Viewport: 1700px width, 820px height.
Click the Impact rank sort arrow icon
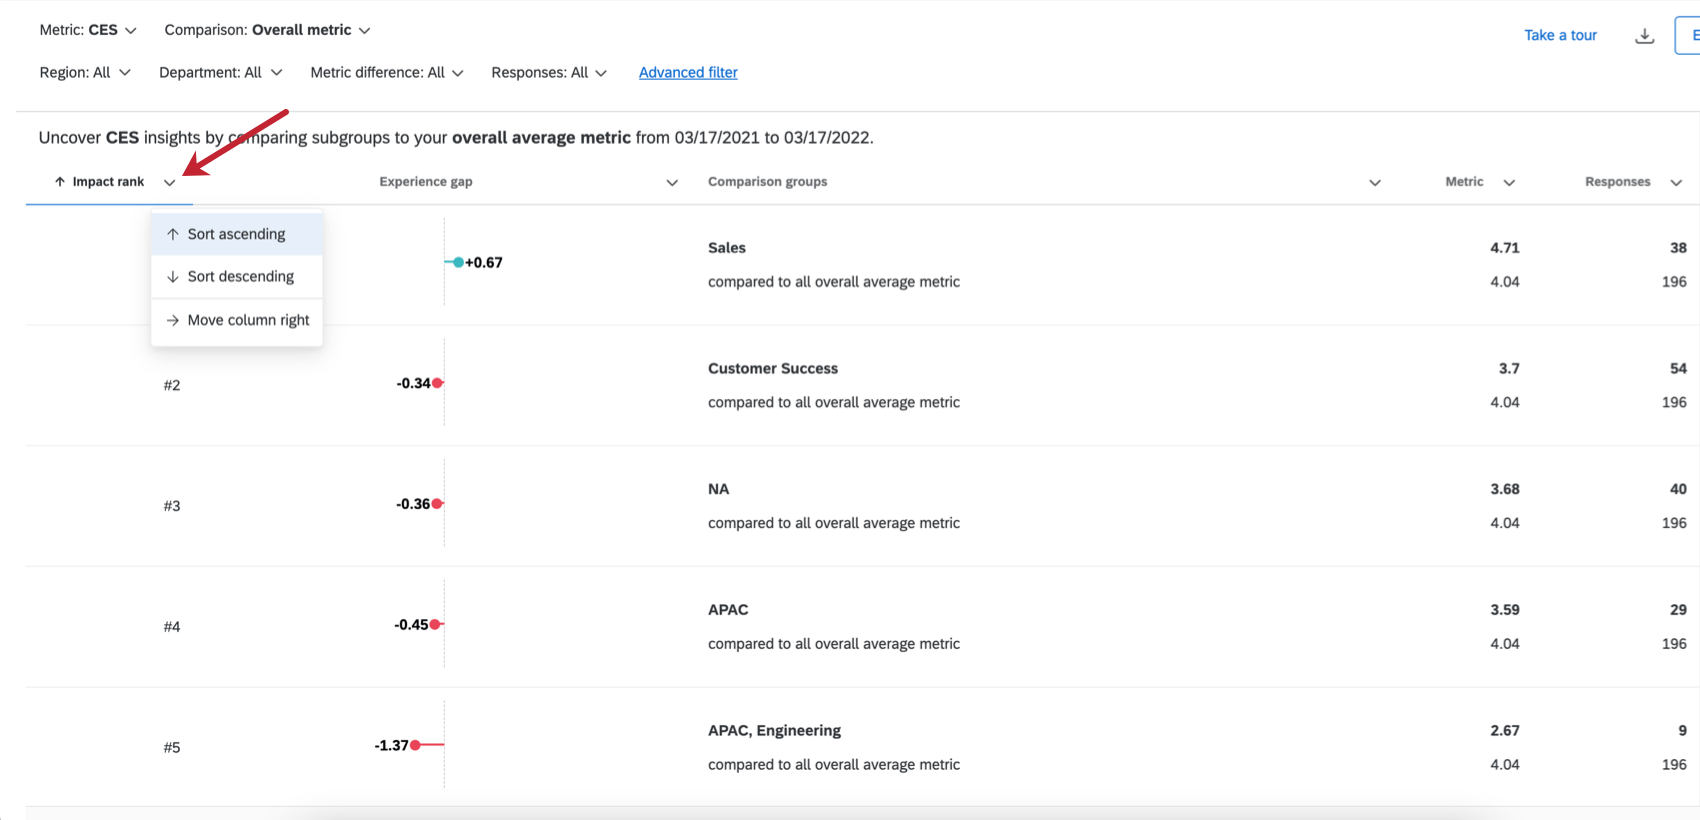point(60,182)
